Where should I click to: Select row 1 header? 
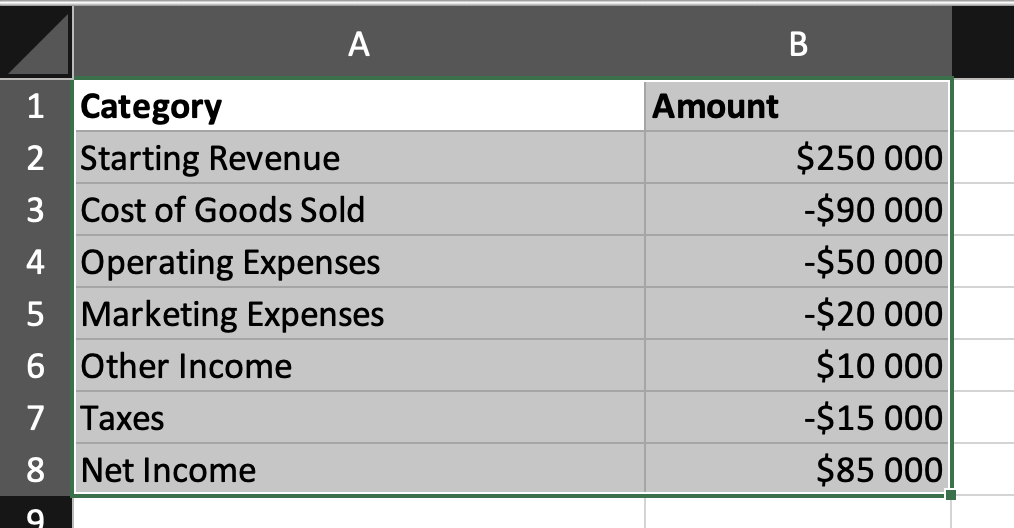click(x=36, y=106)
